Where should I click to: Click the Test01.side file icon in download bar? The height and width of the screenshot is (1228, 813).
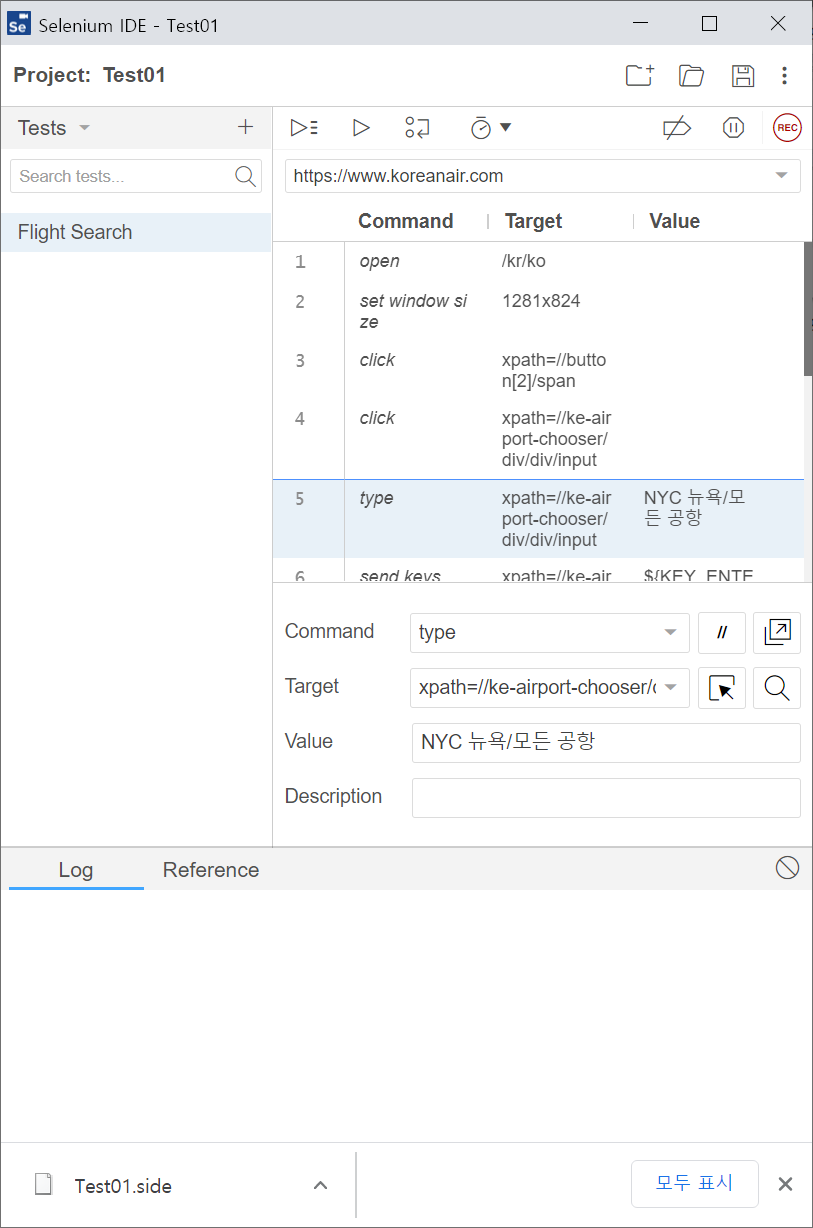click(43, 1185)
